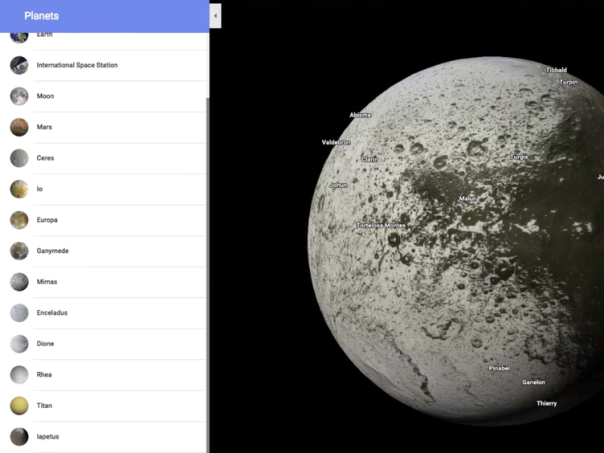
Task: Click the Valdebron label on the globe
Action: (x=336, y=142)
